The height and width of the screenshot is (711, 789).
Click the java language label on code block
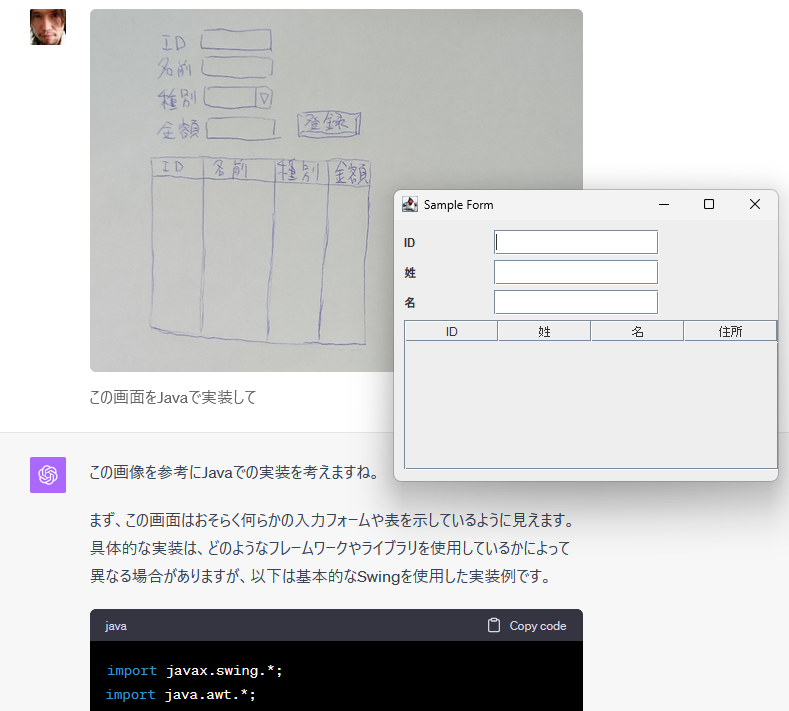point(116,626)
